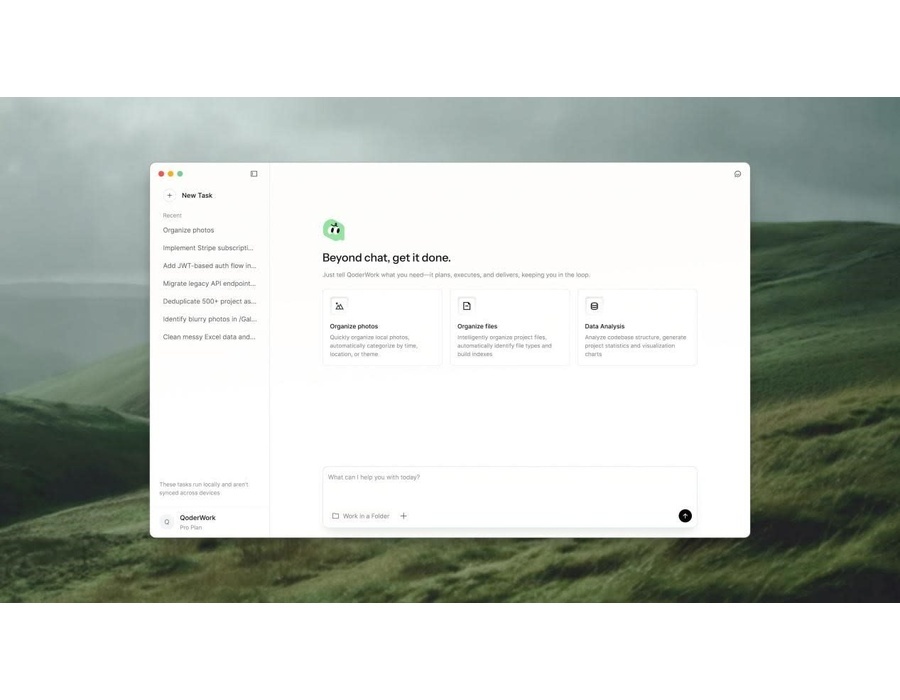Click the Organize photos card icon

(x=339, y=306)
